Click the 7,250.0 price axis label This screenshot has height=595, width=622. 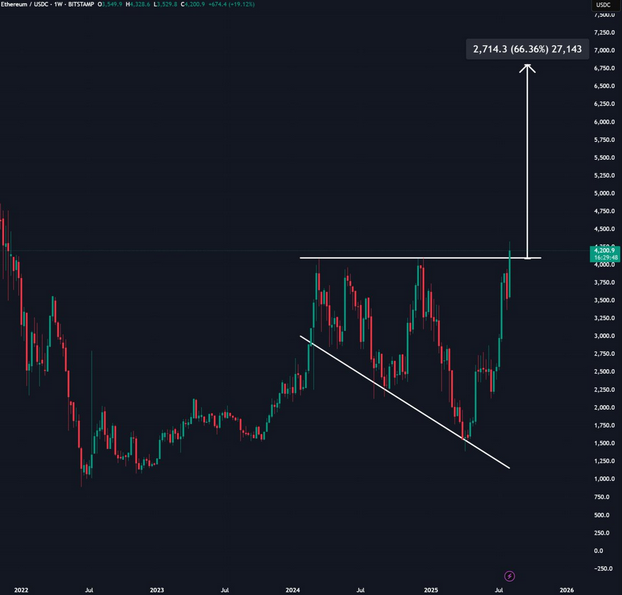[604, 32]
